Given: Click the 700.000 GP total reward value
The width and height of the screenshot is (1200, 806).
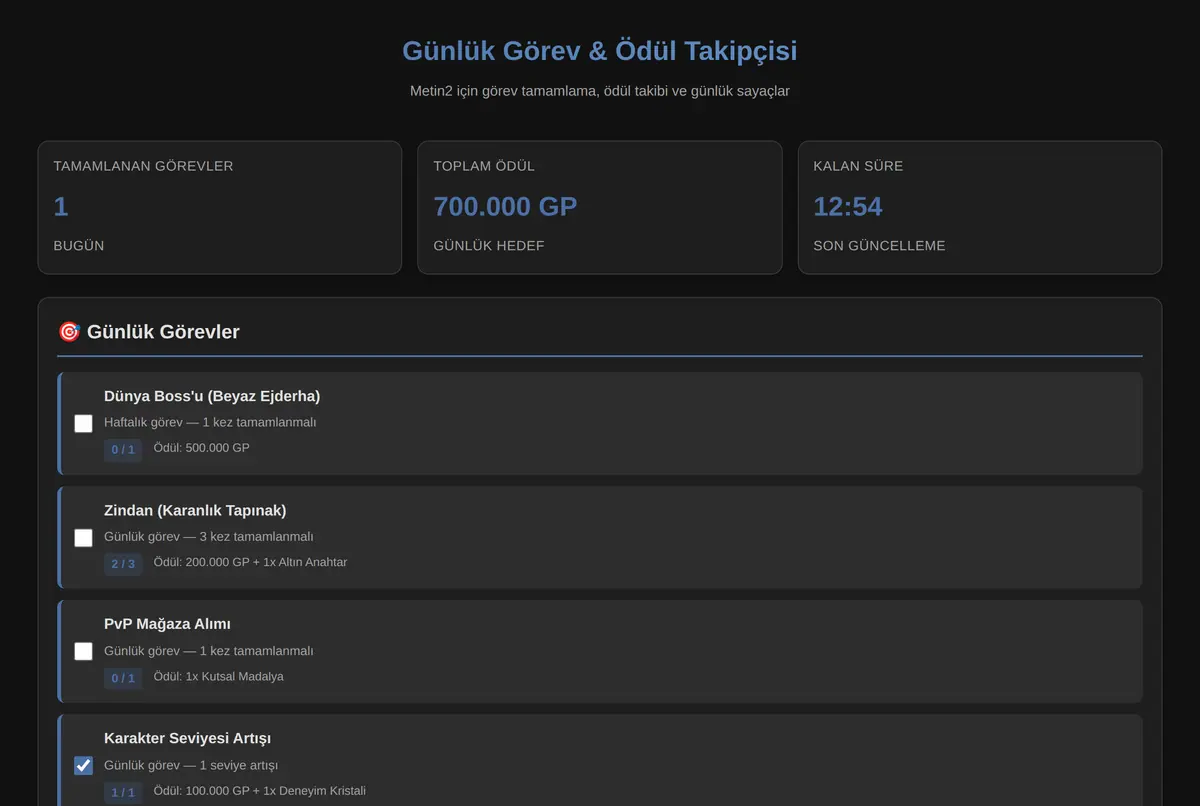Looking at the screenshot, I should point(505,206).
